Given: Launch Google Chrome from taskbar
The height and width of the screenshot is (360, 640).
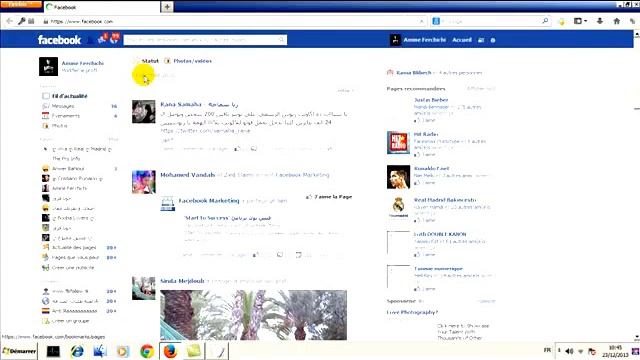Looking at the screenshot, I should click(147, 351).
